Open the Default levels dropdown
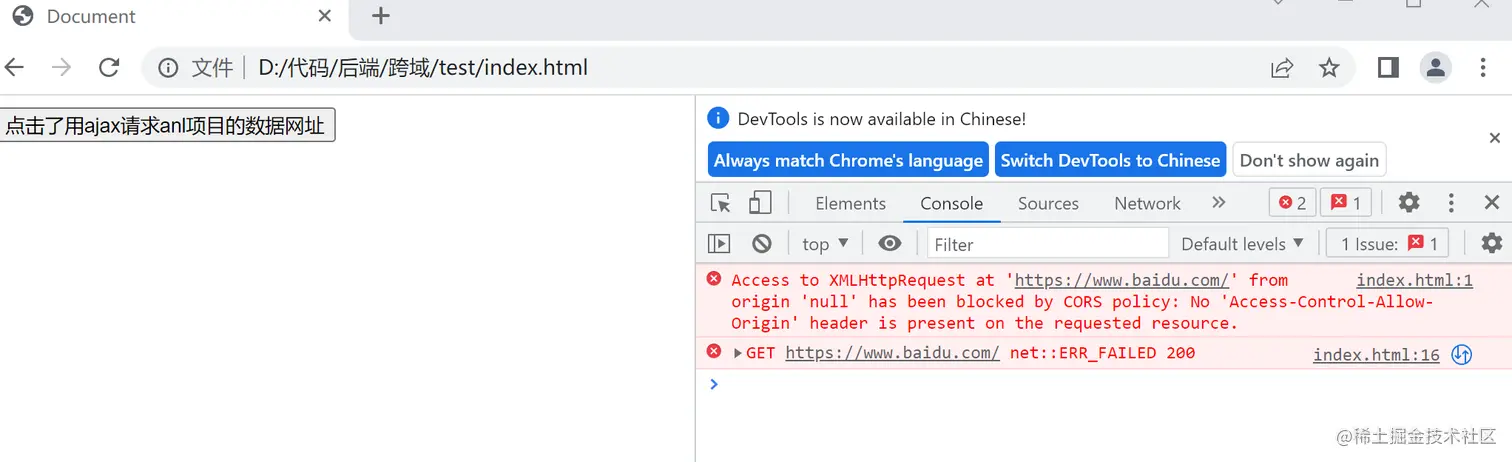1512x462 pixels. click(1243, 243)
